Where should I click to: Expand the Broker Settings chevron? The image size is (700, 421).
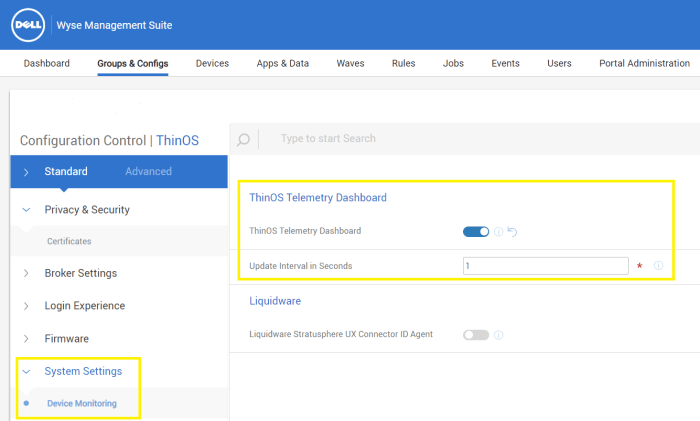tap(26, 273)
